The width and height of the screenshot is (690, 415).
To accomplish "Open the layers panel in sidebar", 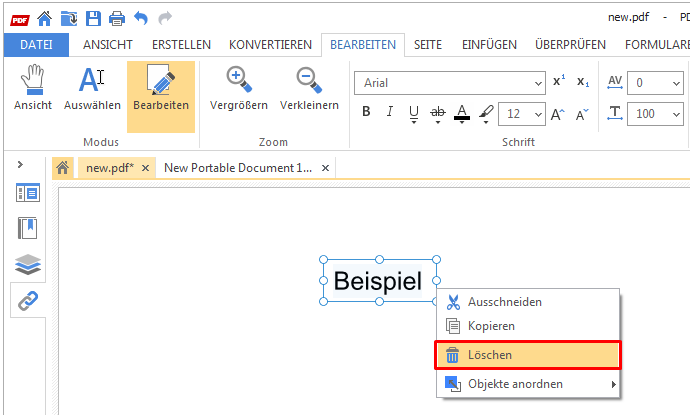I will coord(27,265).
